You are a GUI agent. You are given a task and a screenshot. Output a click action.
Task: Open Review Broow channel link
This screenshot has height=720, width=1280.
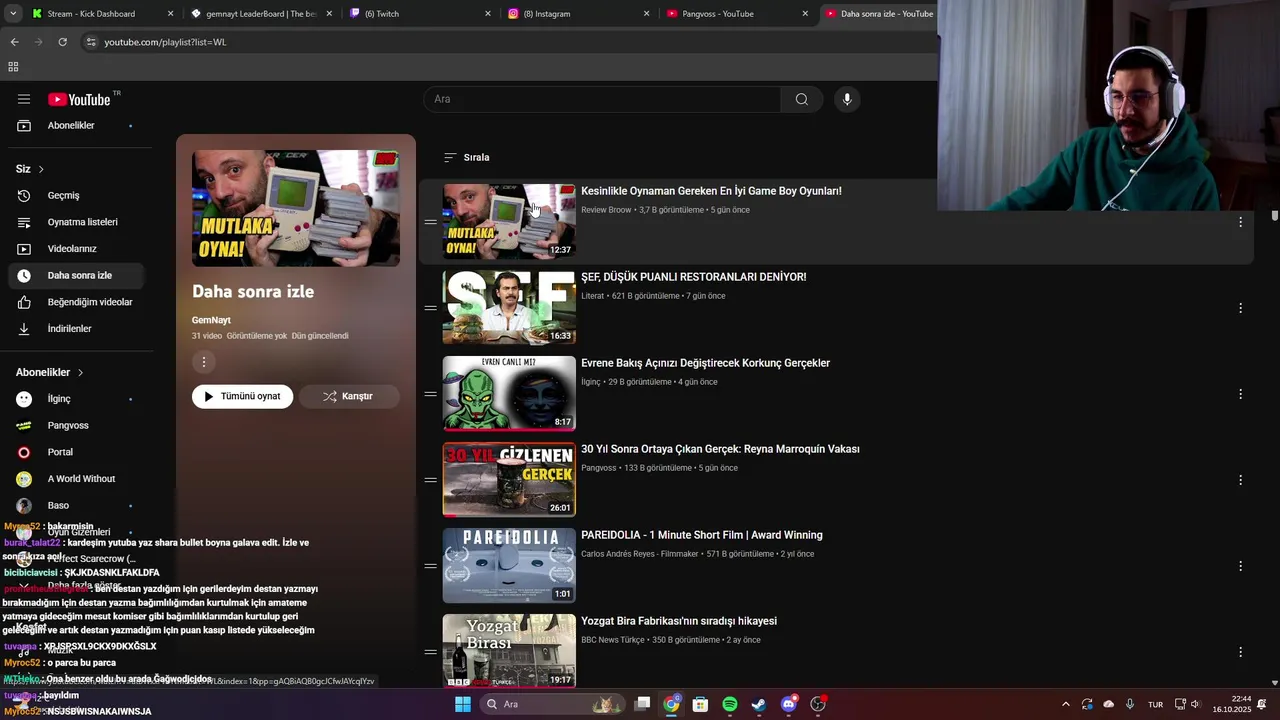pyautogui.click(x=606, y=210)
